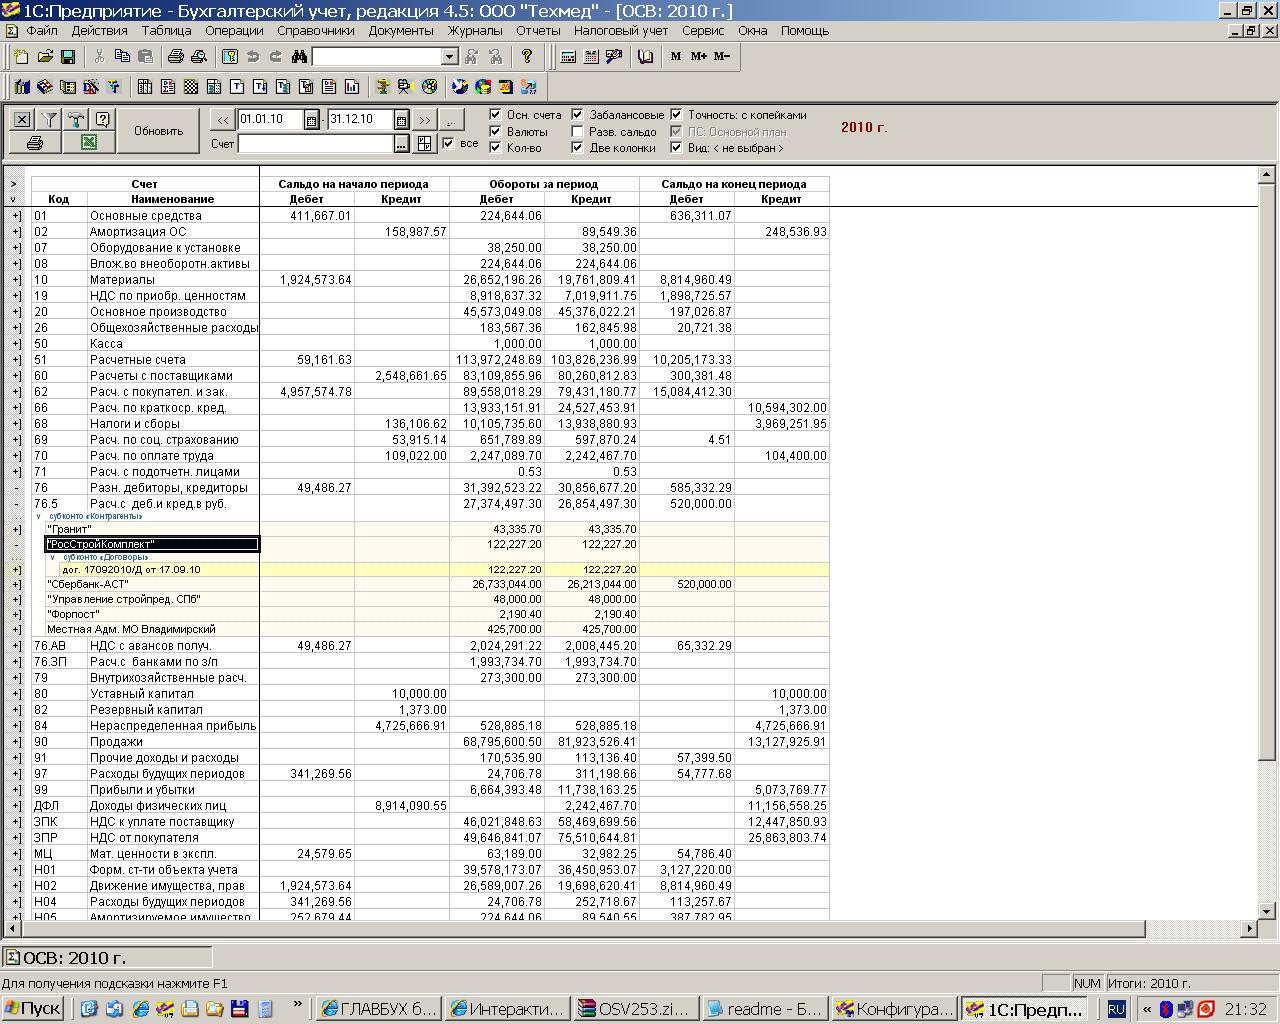Click the Пуск start button
This screenshot has width=1280, height=1024.
(x=32, y=1008)
